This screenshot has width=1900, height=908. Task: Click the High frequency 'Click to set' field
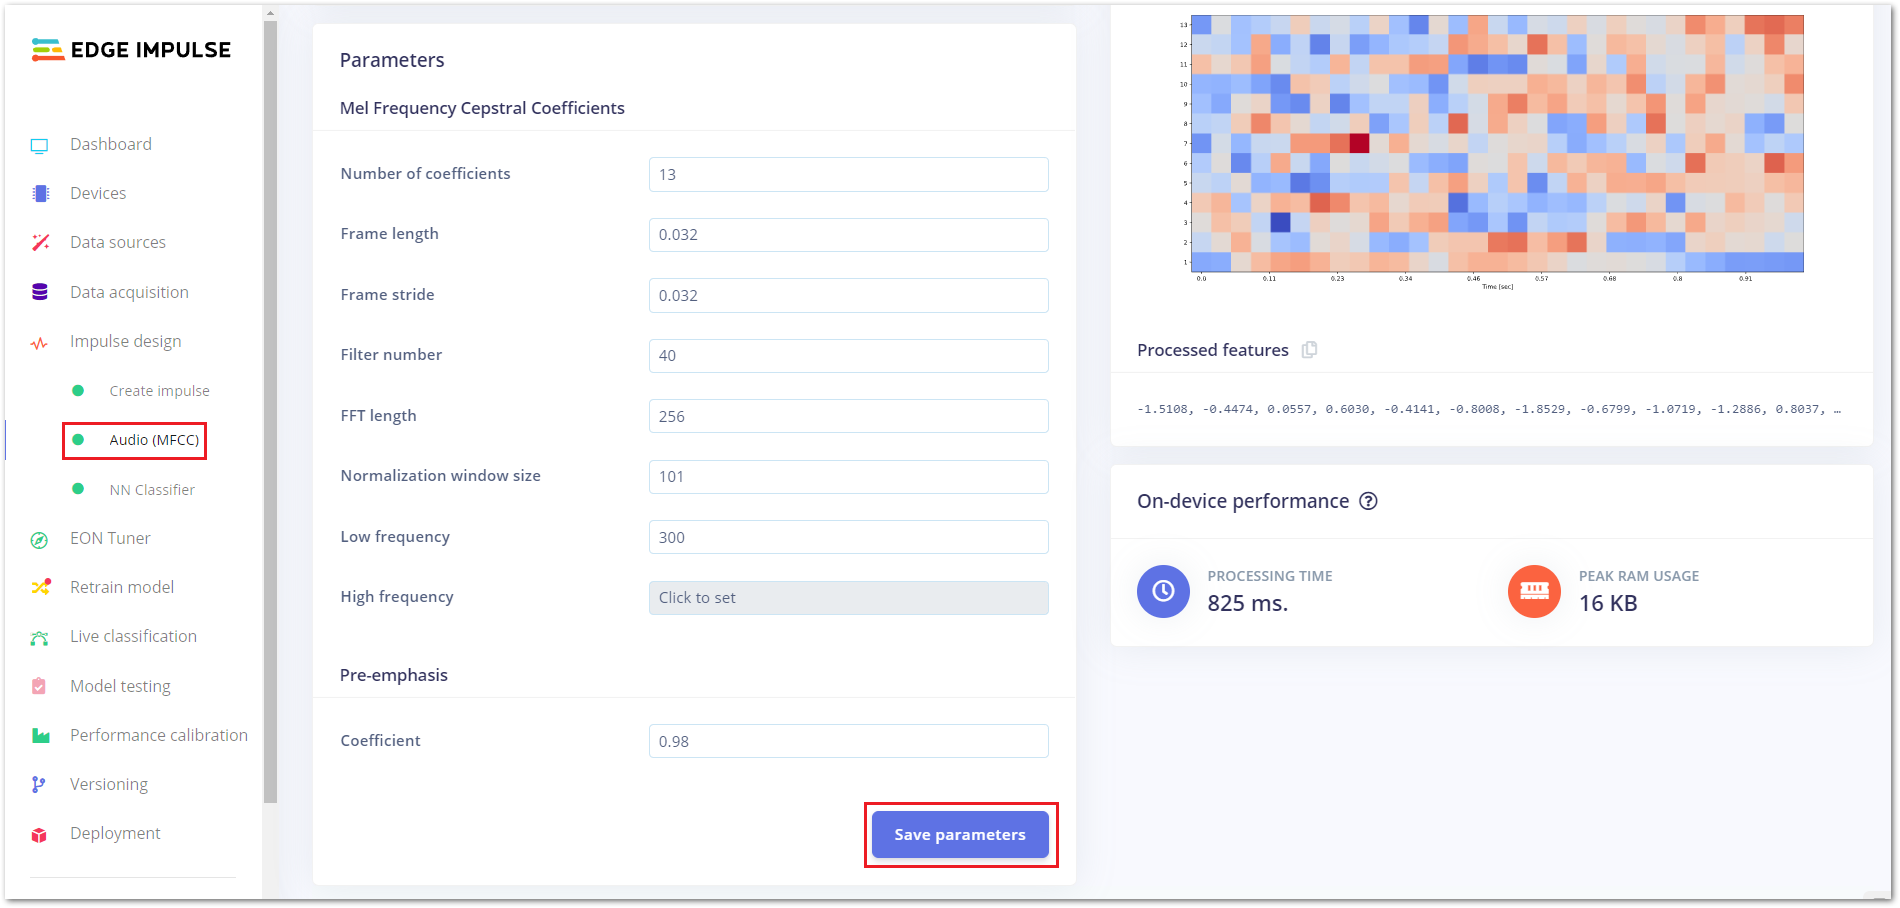(848, 598)
